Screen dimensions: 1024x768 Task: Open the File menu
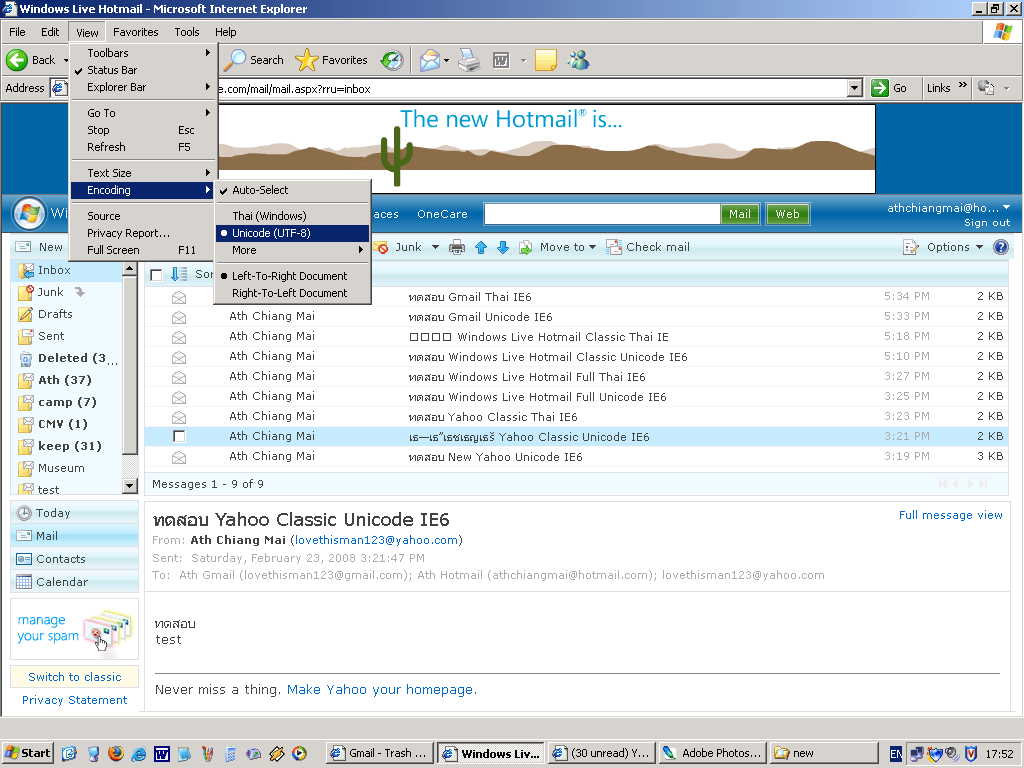click(17, 32)
